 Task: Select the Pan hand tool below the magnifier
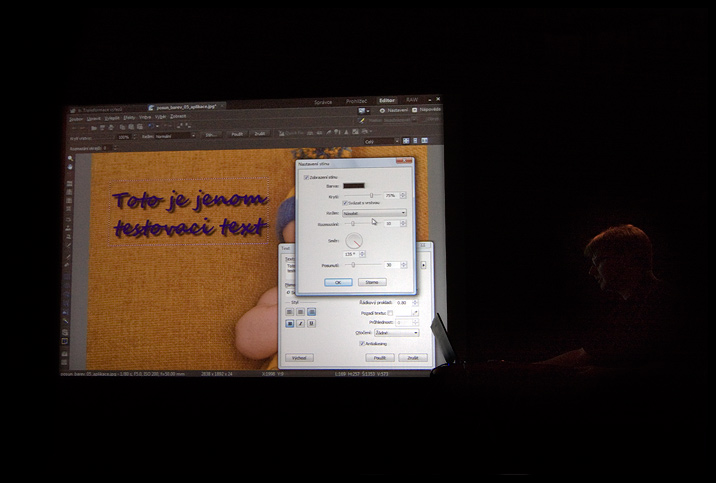click(x=70, y=167)
